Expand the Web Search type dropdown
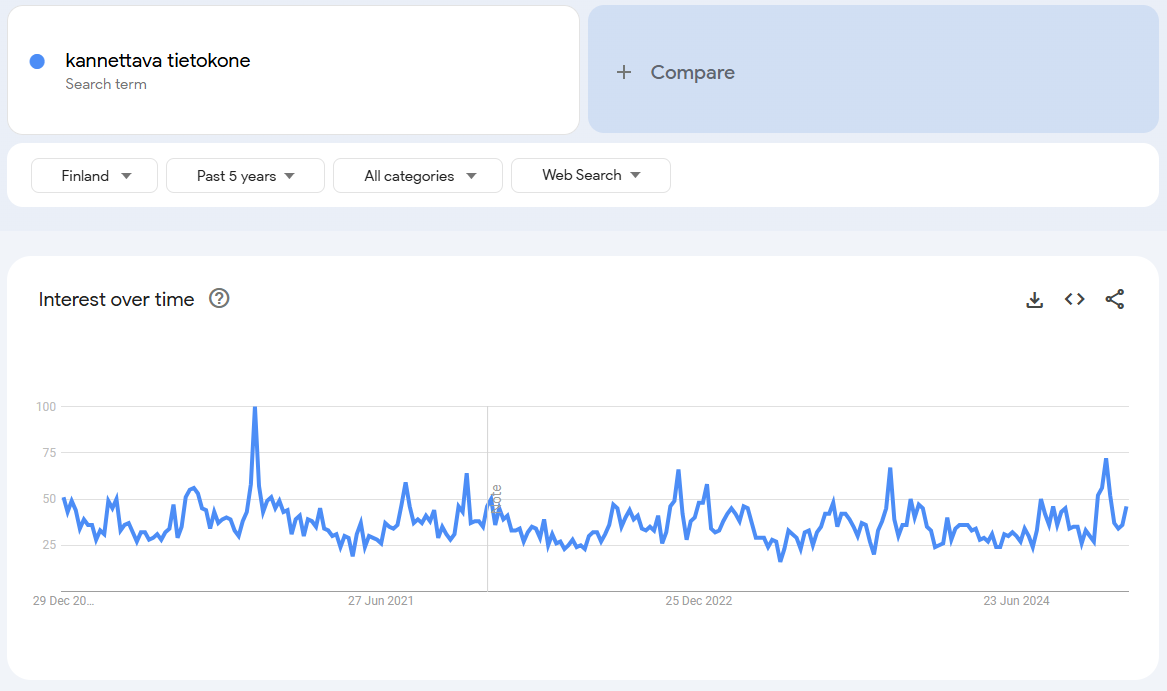 pyautogui.click(x=590, y=175)
